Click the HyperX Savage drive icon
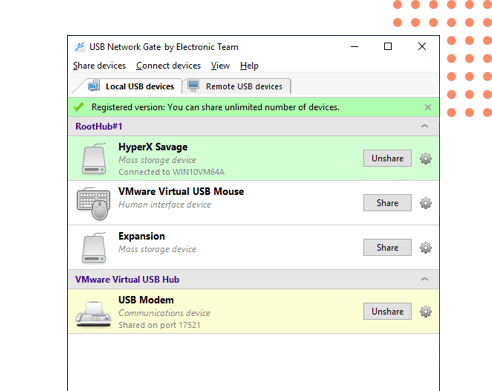The height and width of the screenshot is (391, 492). coord(94,159)
